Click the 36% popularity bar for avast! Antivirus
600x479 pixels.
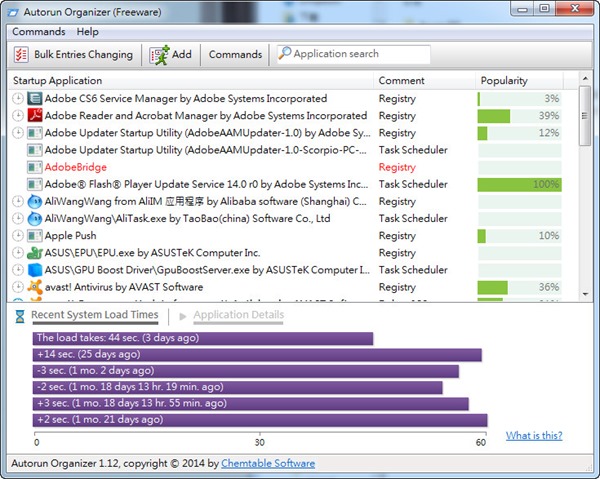pos(519,287)
